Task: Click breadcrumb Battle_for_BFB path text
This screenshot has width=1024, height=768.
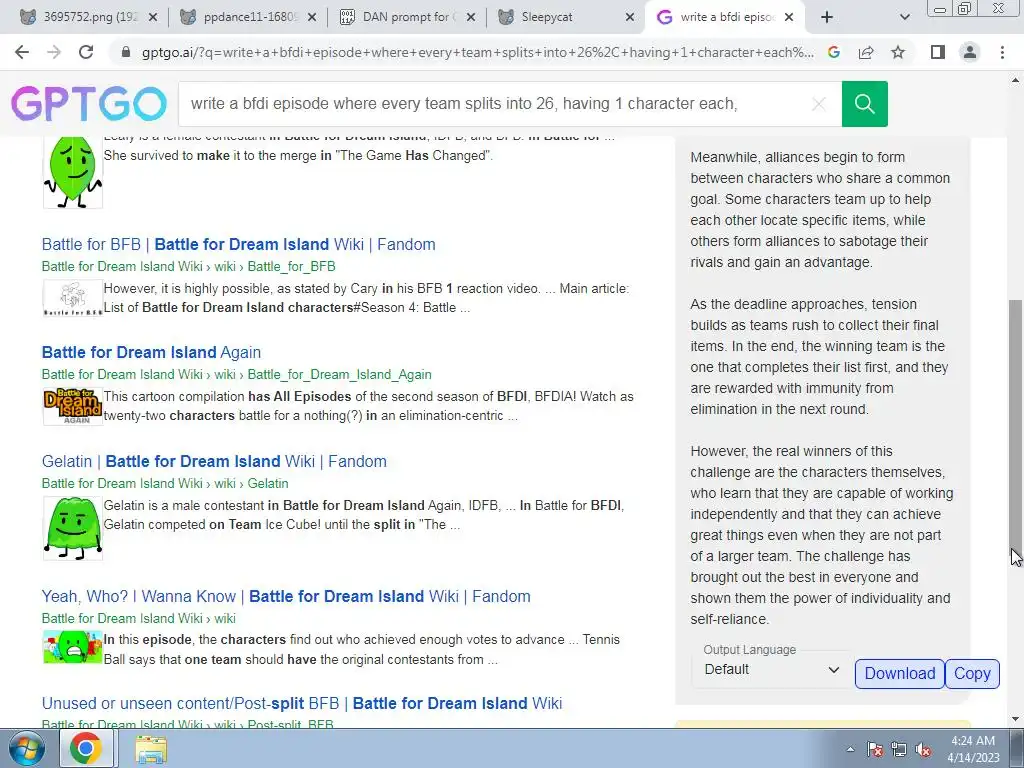Action: tap(291, 266)
